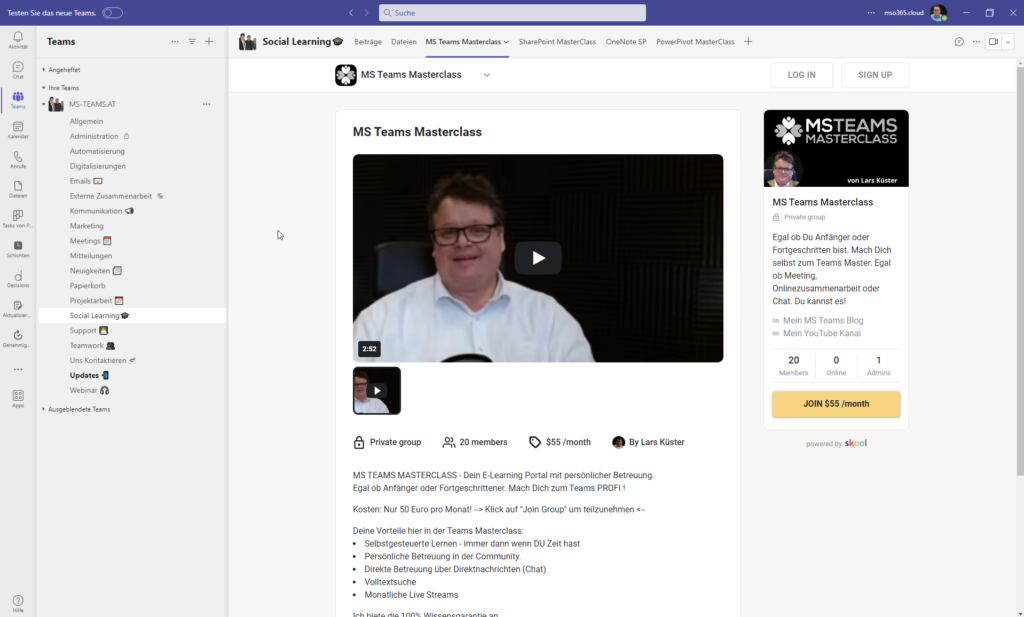The height and width of the screenshot is (617, 1024).
Task: Open the Skool group switcher chevron
Action: tap(487, 75)
